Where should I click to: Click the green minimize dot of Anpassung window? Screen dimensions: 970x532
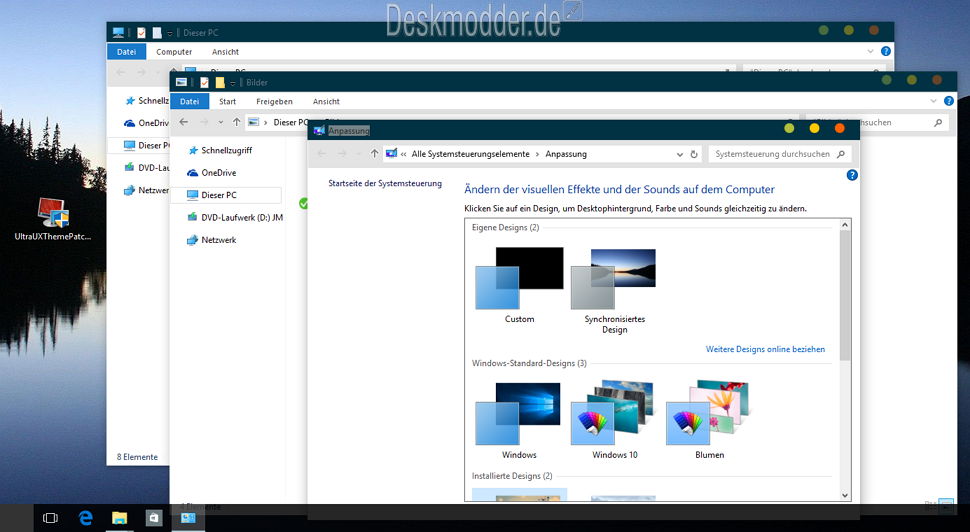[x=789, y=128]
